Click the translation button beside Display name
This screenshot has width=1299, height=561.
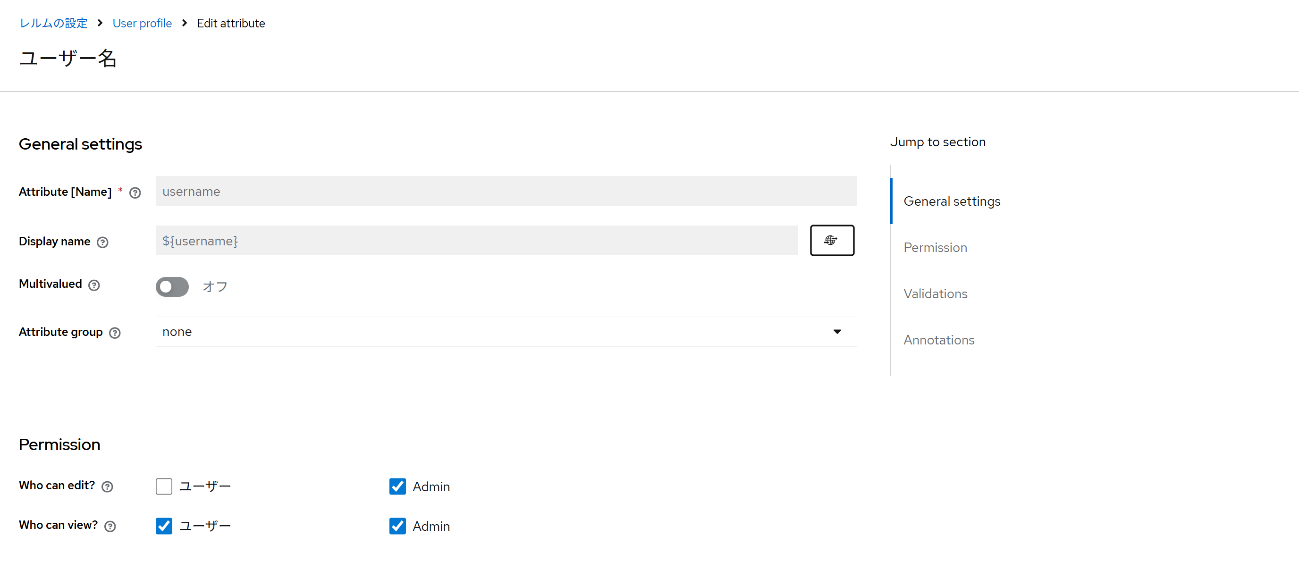tap(831, 241)
